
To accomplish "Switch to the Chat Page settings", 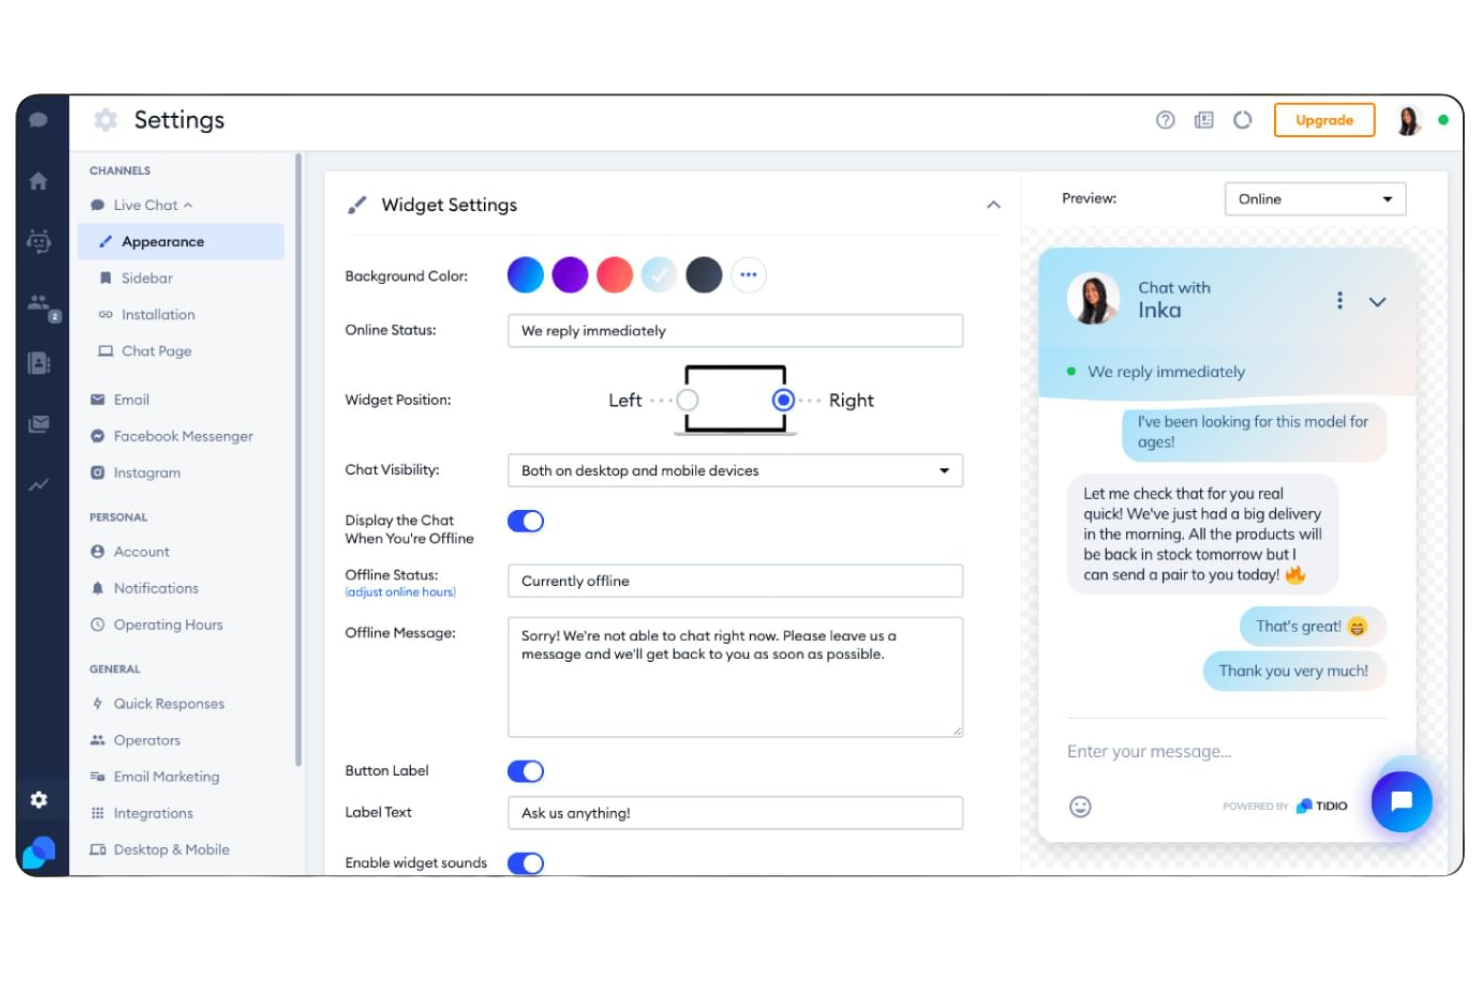I will [154, 351].
